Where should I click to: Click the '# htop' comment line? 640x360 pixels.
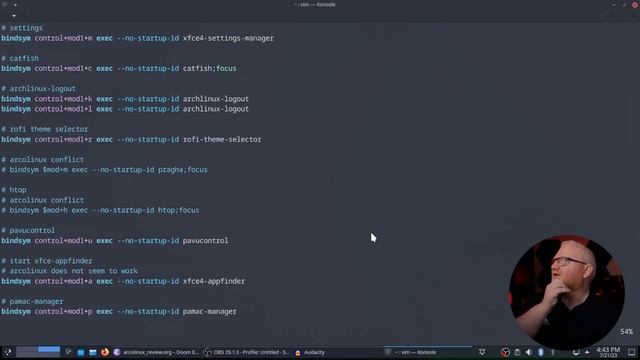tap(14, 190)
